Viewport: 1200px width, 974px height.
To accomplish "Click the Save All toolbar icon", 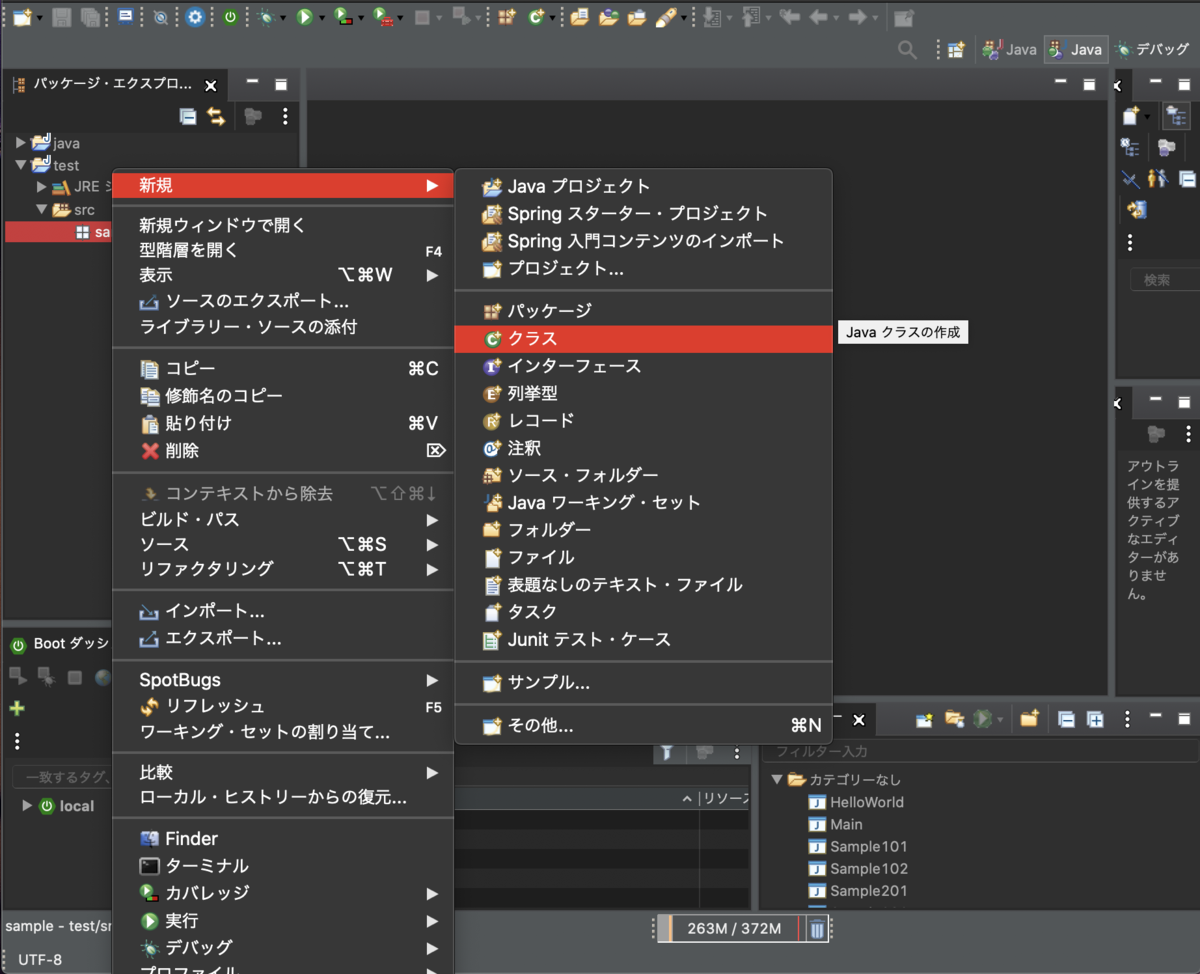I will coord(90,17).
